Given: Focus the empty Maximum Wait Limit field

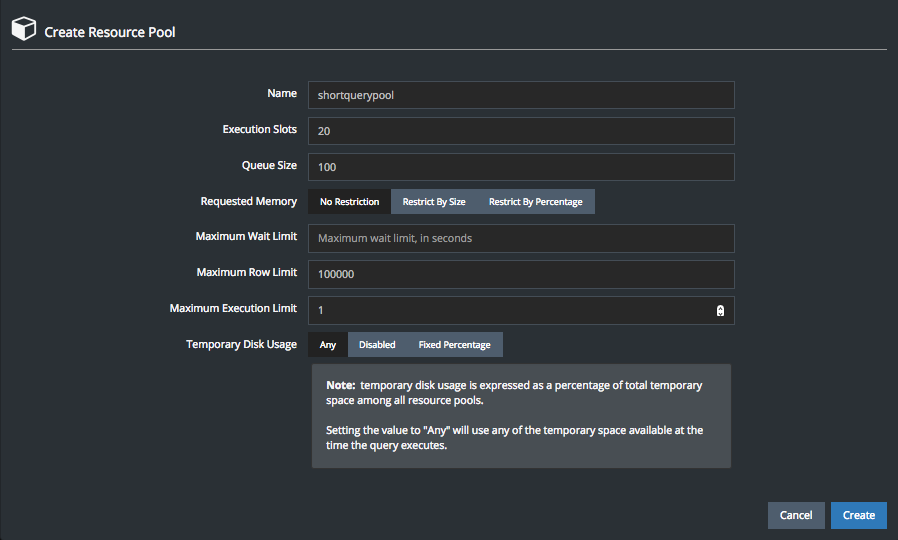Looking at the screenshot, I should pyautogui.click(x=520, y=239).
